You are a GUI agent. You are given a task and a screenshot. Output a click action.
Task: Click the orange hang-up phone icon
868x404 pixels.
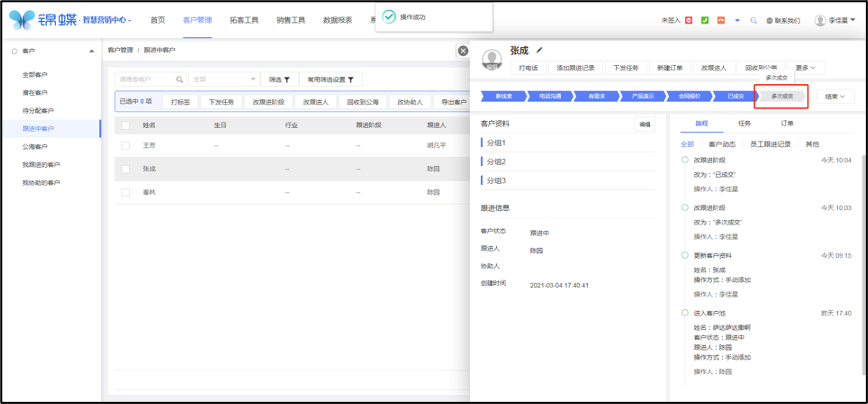click(x=721, y=20)
